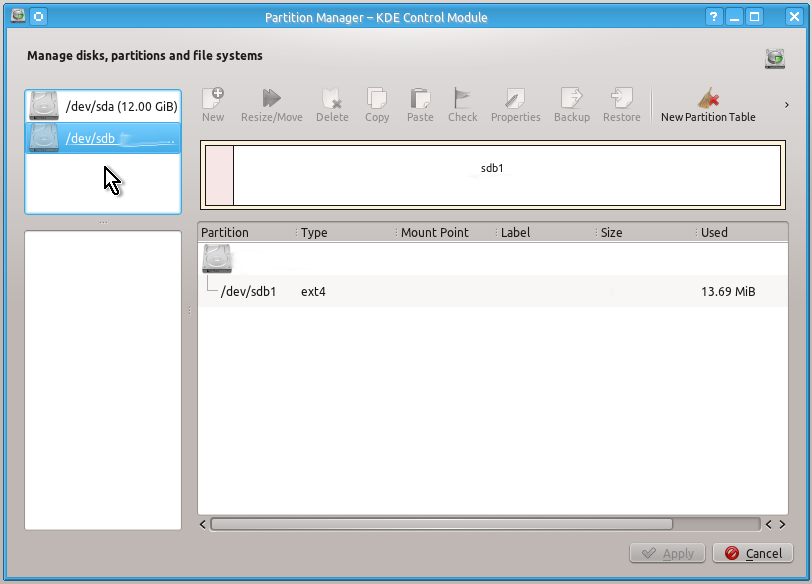812x584 pixels.
Task: Click the Help question mark title button
Action: coord(714,17)
